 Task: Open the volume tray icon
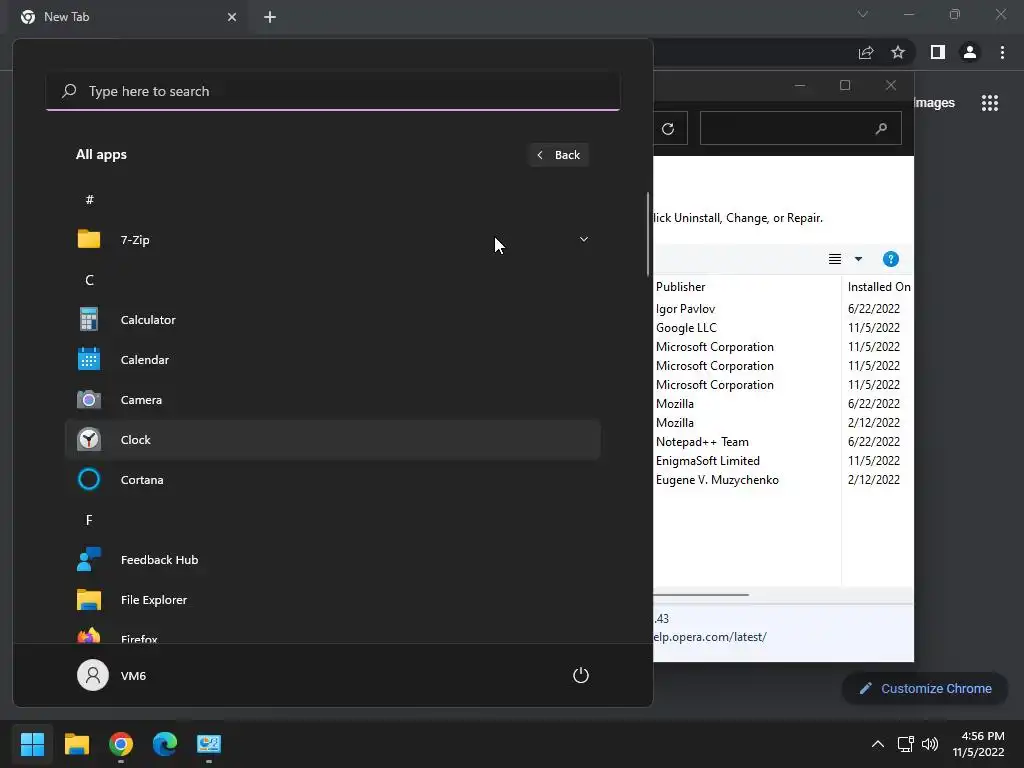coord(930,744)
